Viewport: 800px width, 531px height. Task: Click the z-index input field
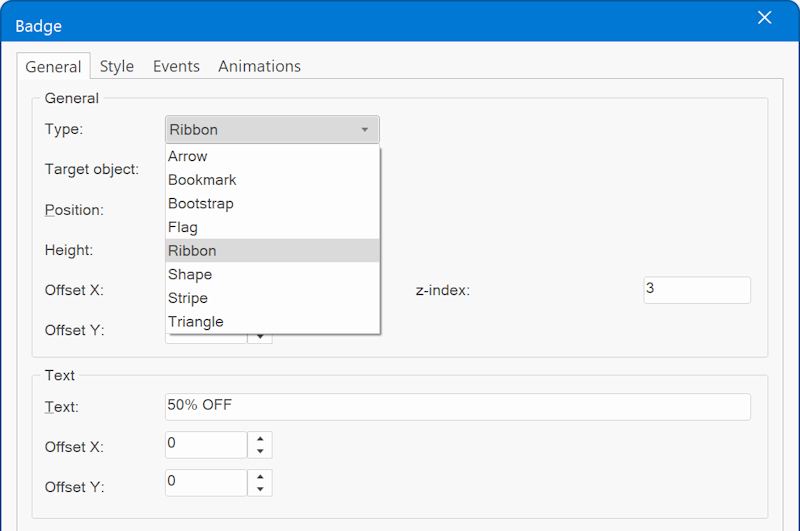(697, 290)
